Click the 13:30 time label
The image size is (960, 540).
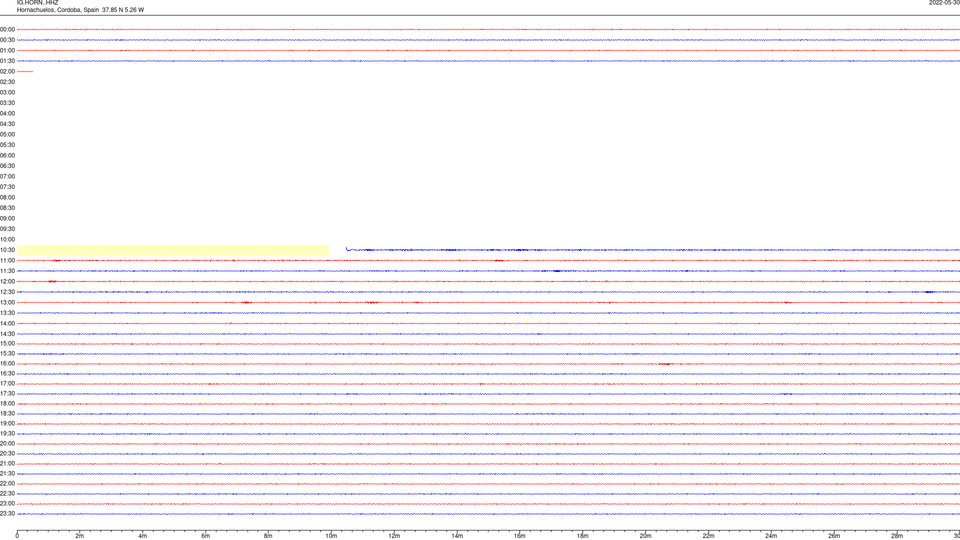coord(7,313)
